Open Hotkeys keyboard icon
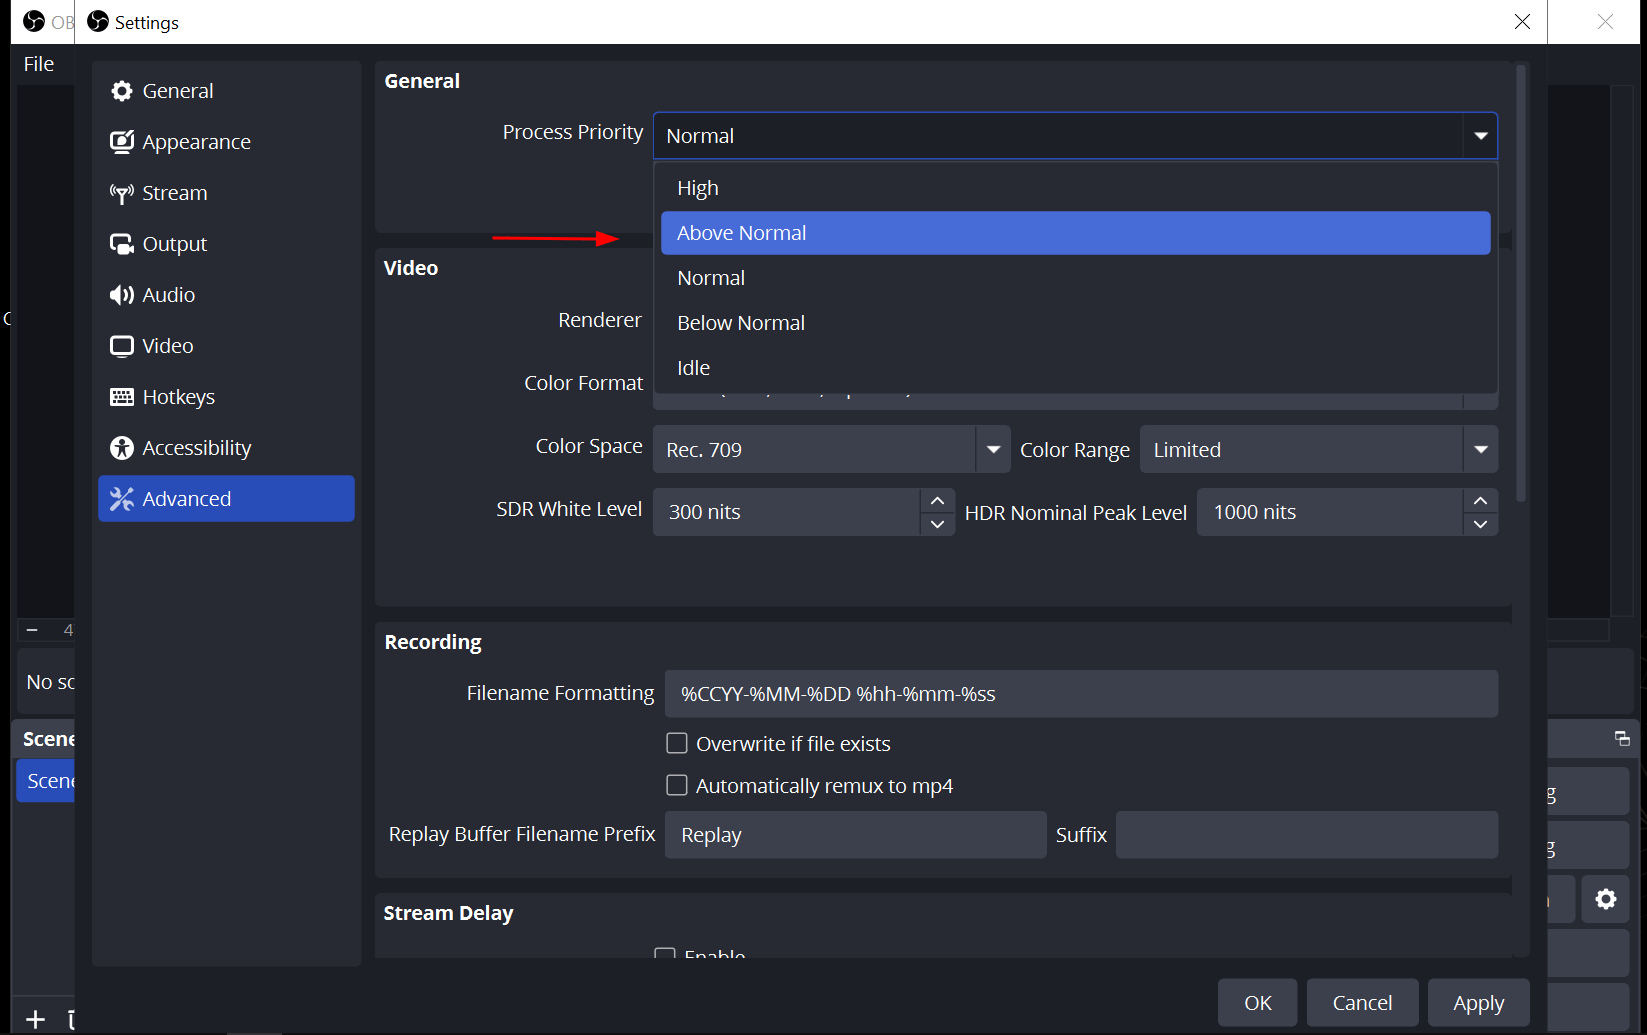 tap(122, 397)
